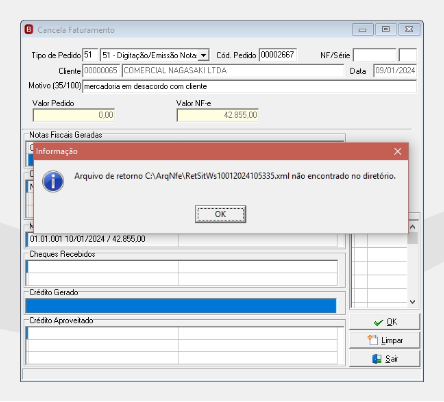Click the Limpar clipboard icon
The height and width of the screenshot is (402, 444).
[x=373, y=340]
